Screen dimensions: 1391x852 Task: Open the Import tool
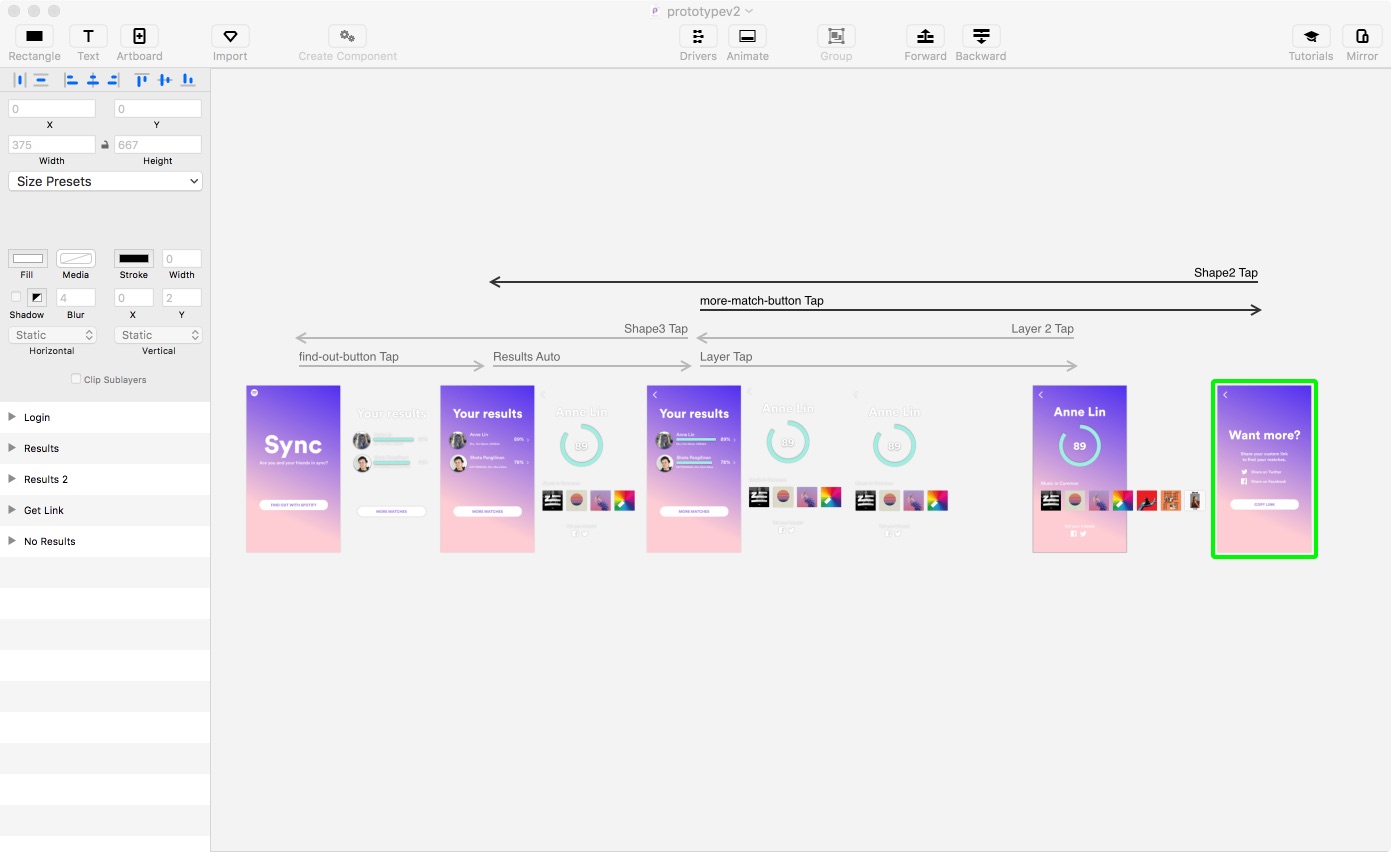point(230,36)
